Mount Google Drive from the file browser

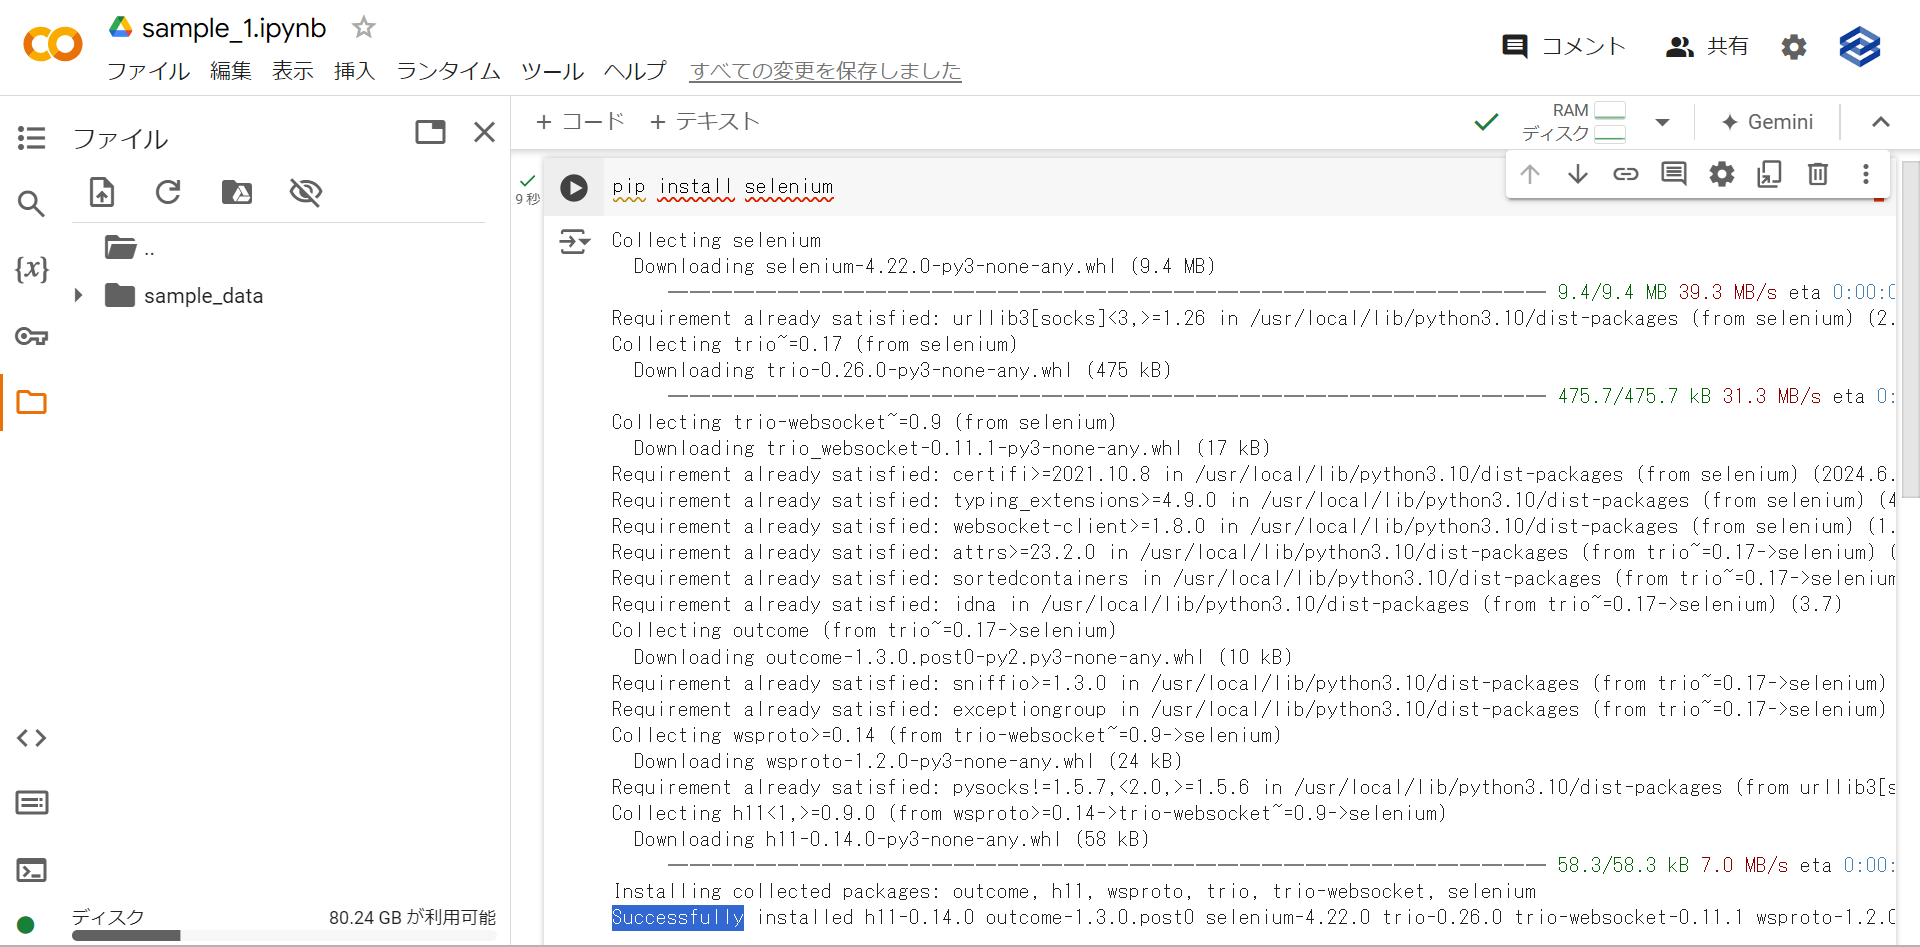coord(237,192)
